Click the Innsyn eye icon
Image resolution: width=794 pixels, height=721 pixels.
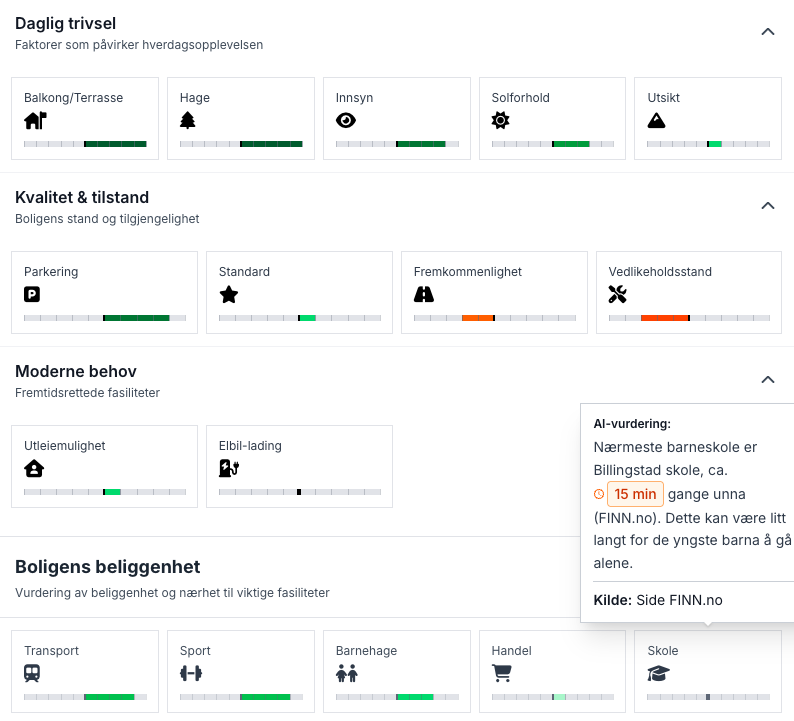pyautogui.click(x=346, y=121)
